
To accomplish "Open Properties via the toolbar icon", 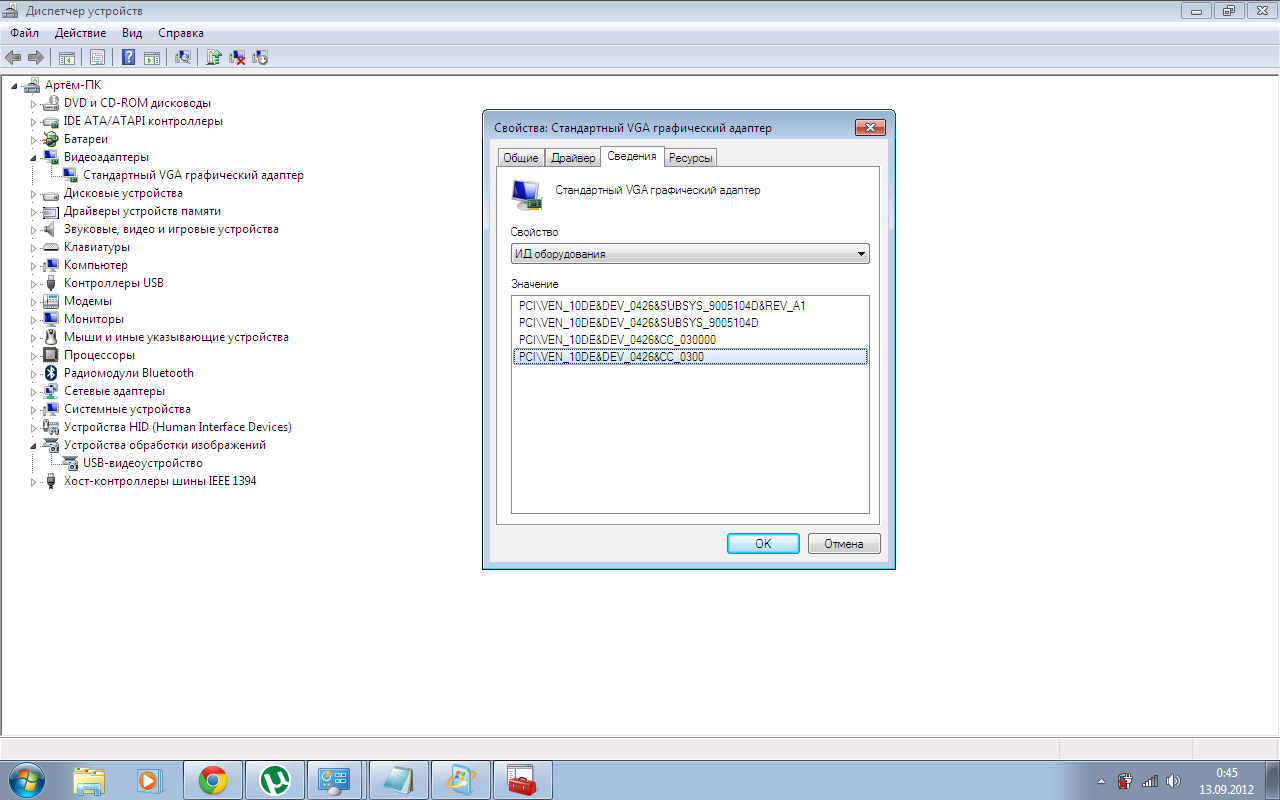I will [97, 57].
